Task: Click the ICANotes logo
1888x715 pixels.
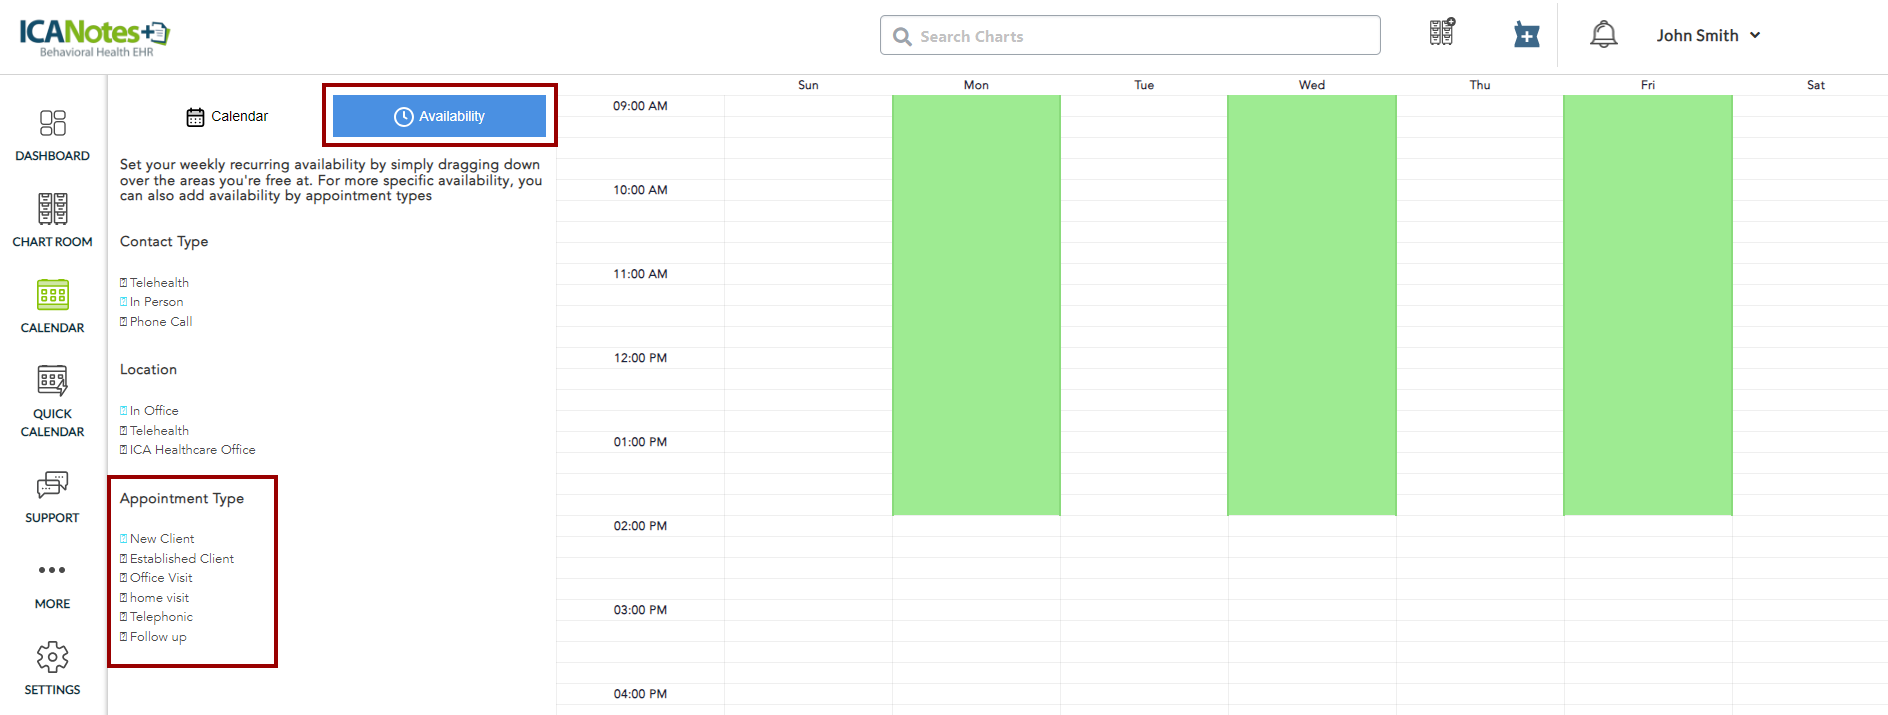Action: click(x=95, y=36)
